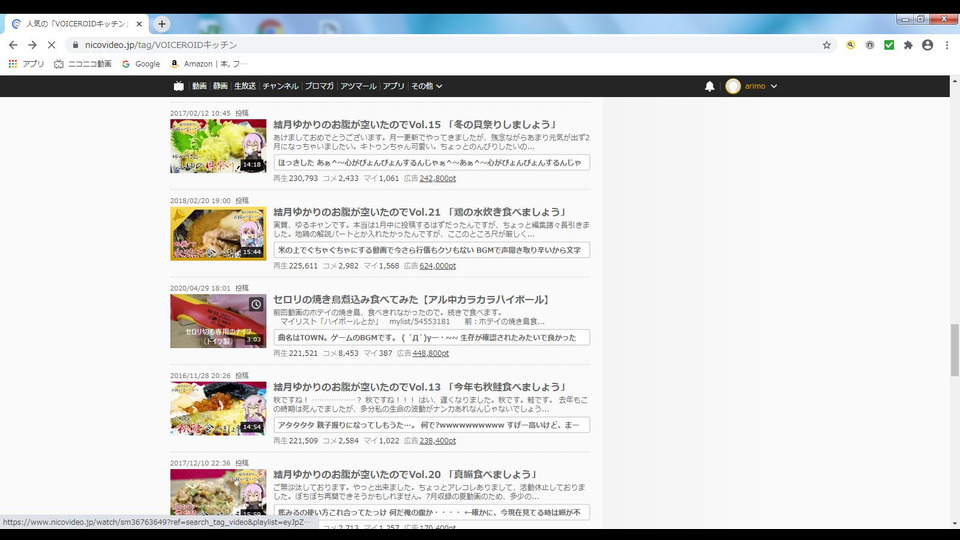This screenshot has width=960, height=540.
Task: Open the セロリ video thumbnail
Action: tap(218, 321)
